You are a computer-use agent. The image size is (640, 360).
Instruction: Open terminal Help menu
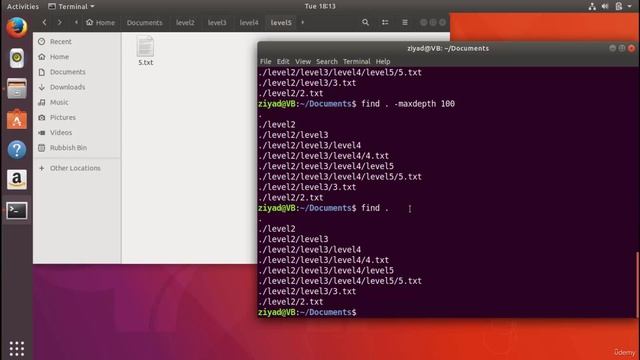pos(383,61)
